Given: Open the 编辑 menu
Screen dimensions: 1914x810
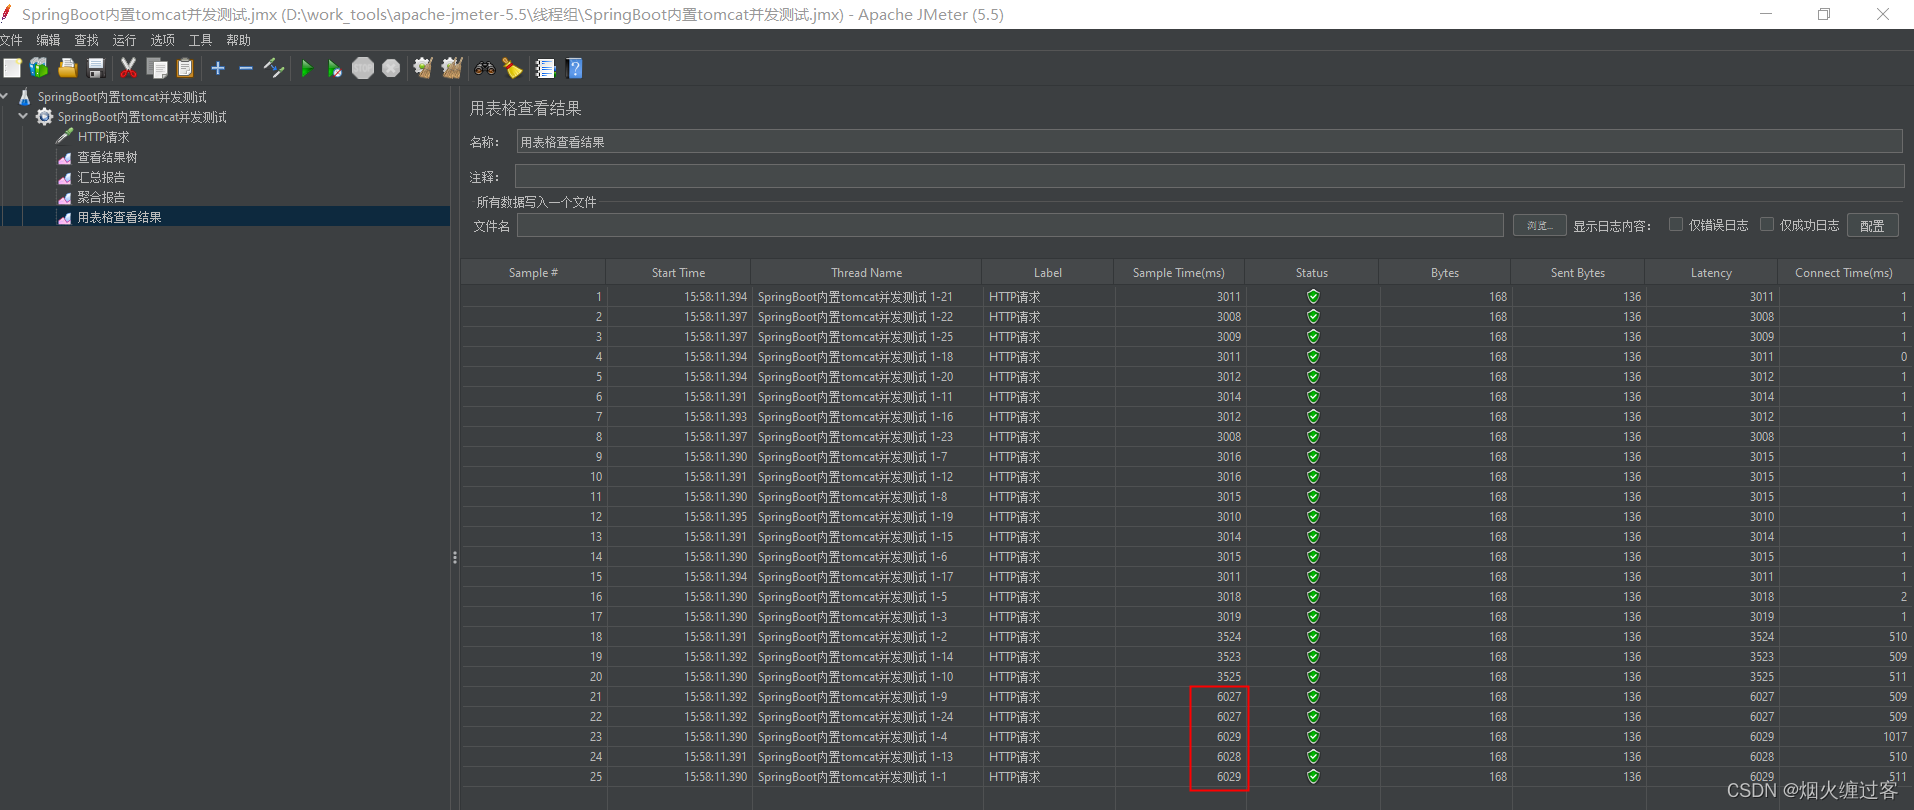Looking at the screenshot, I should coord(48,40).
